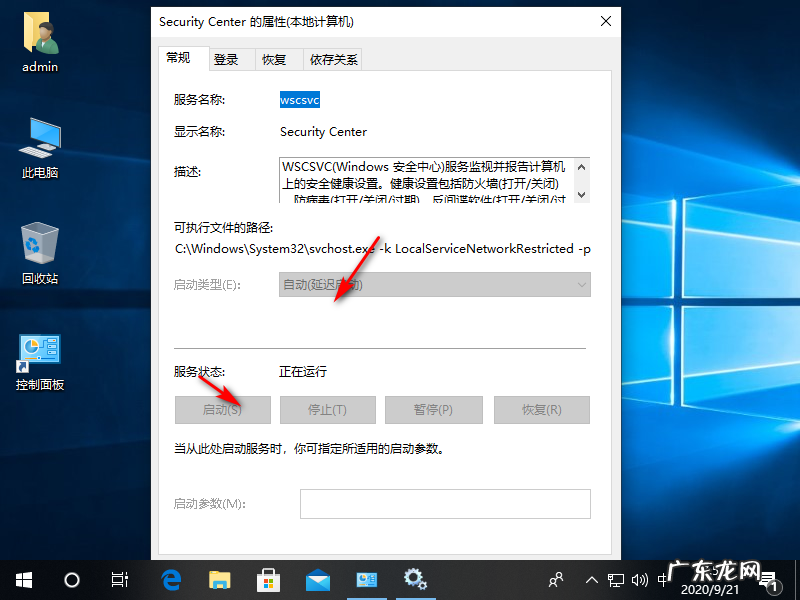Open the Start menu
The height and width of the screenshot is (600, 800).
pos(23,580)
